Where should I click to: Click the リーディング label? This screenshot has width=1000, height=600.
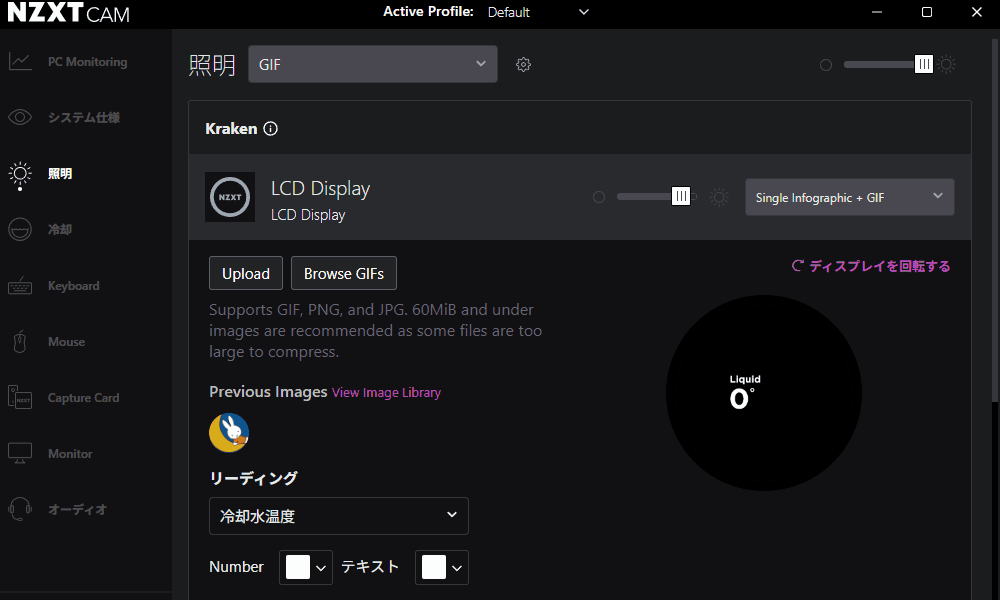253,478
